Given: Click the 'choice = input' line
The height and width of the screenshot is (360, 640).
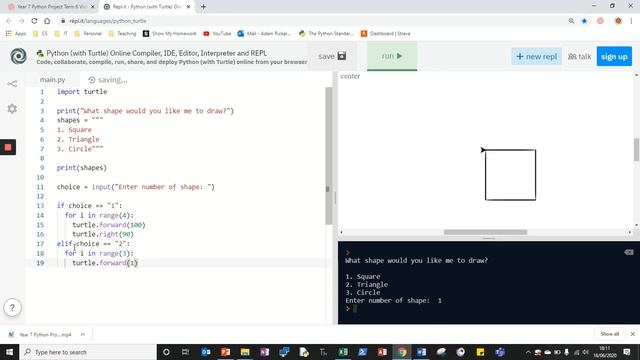Looking at the screenshot, I should tap(136, 187).
